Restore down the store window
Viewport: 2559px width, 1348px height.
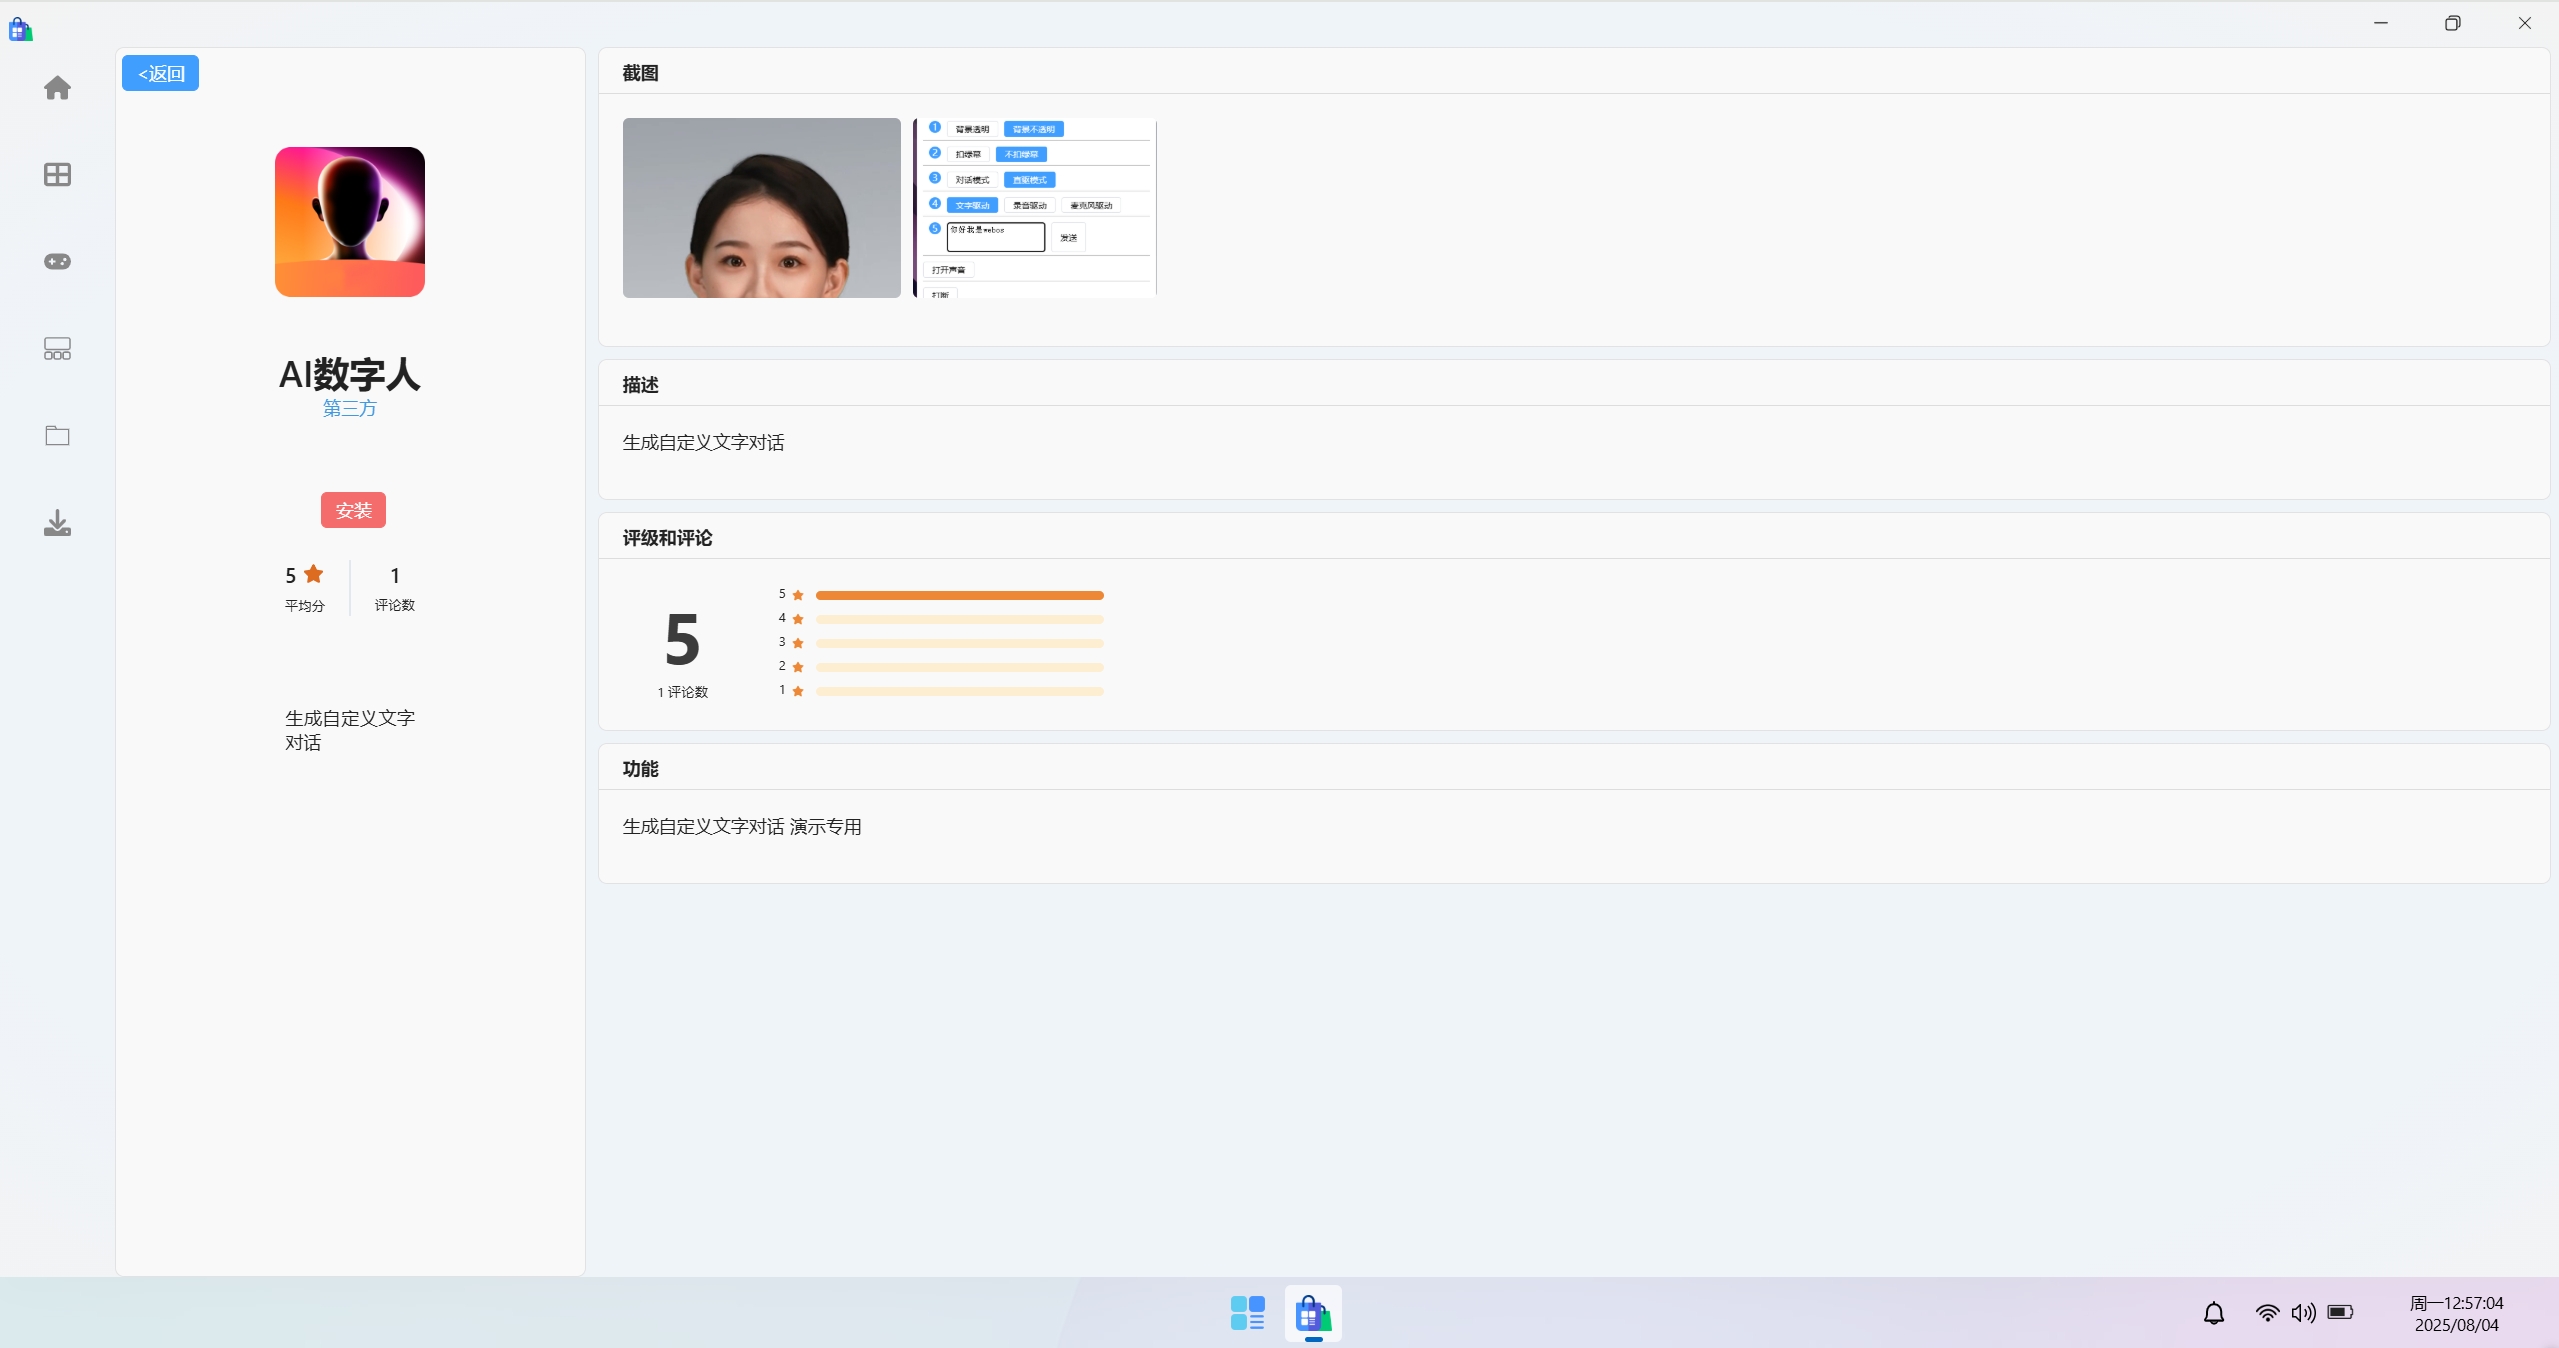pos(2453,23)
